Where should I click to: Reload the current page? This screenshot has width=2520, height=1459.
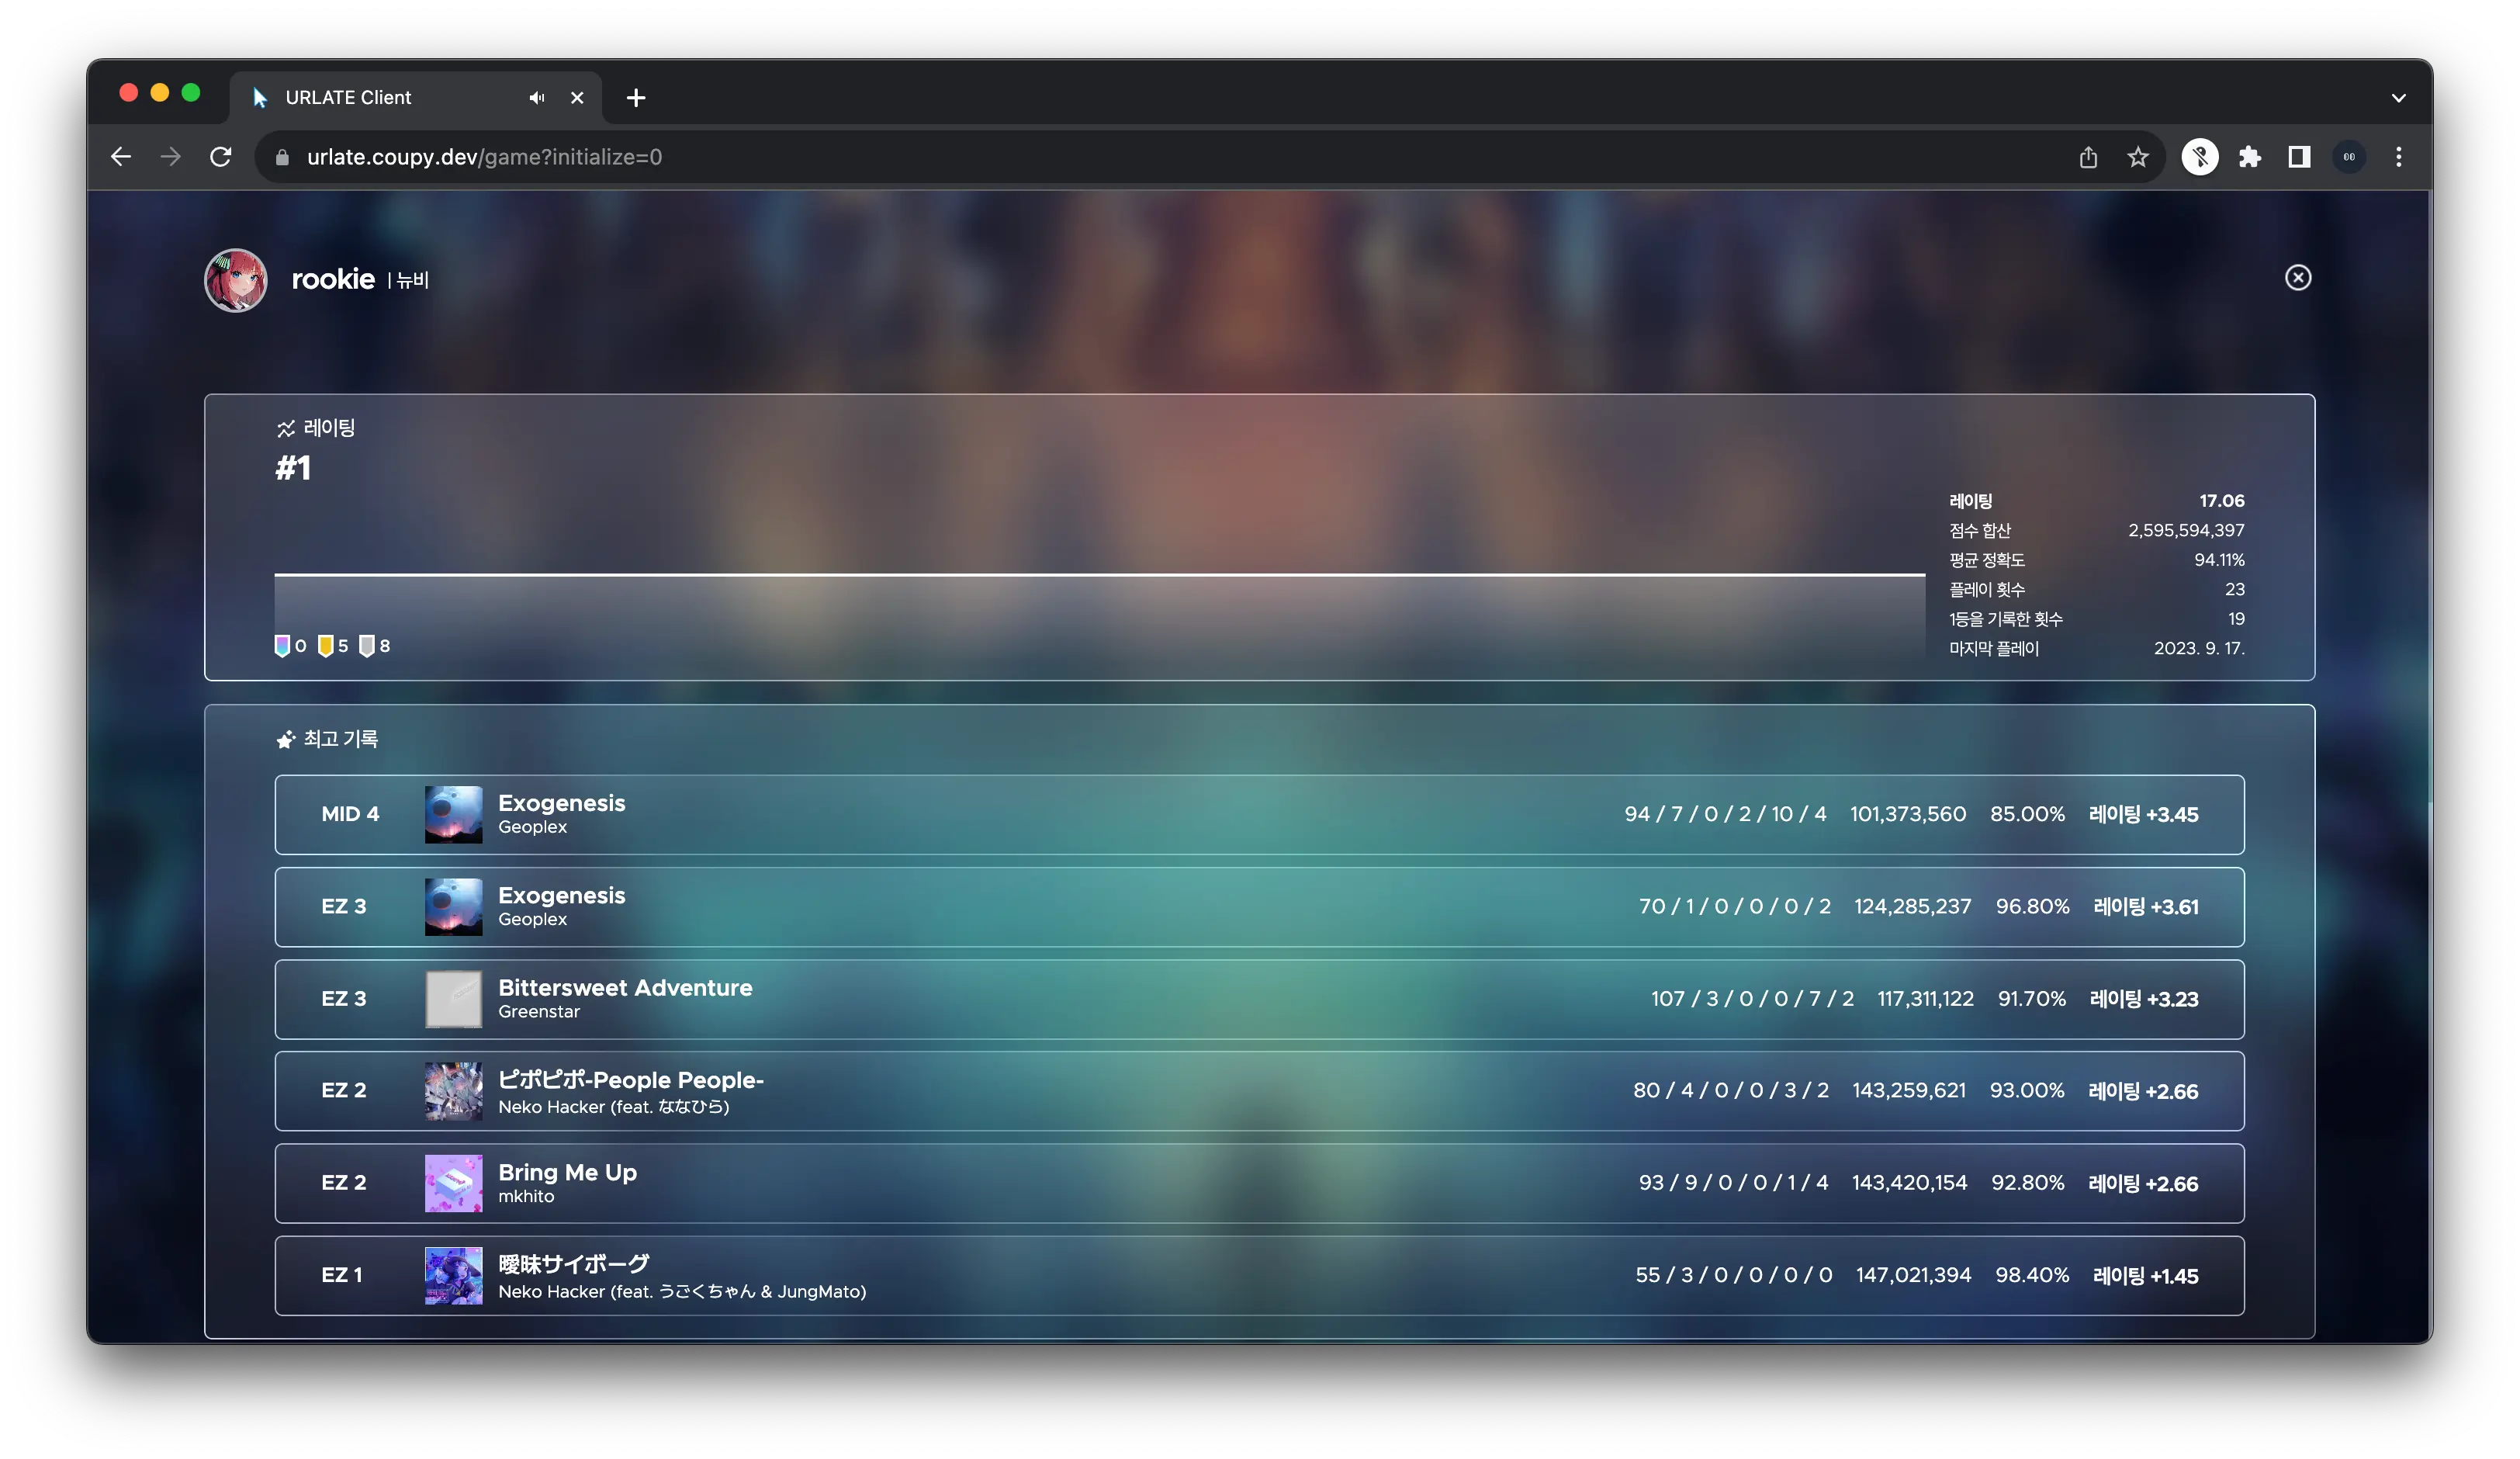tap(221, 157)
